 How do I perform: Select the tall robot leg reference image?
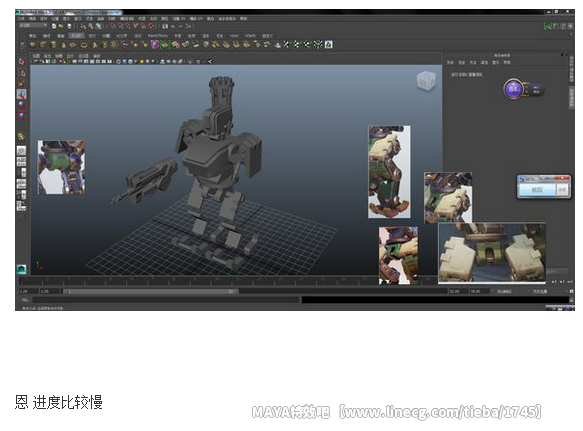coord(389,172)
